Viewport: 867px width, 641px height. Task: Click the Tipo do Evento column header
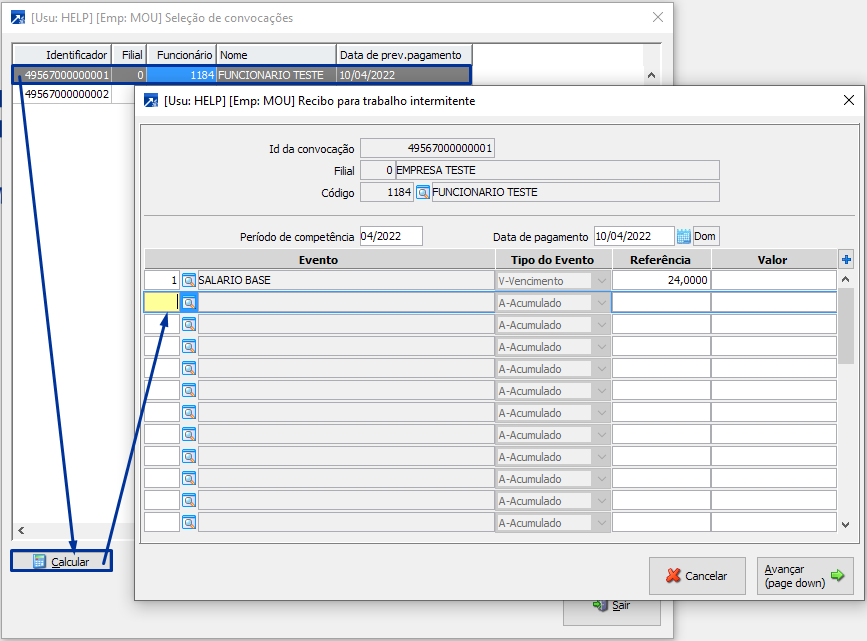(x=553, y=259)
